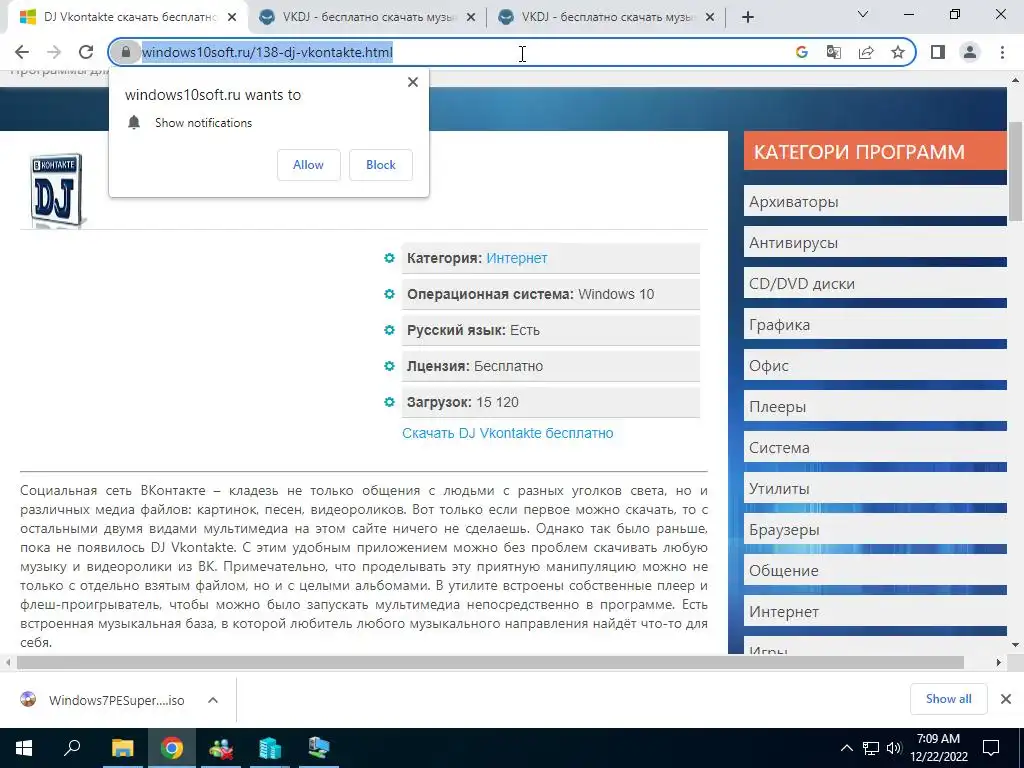Open Google search icon in address bar

802,52
